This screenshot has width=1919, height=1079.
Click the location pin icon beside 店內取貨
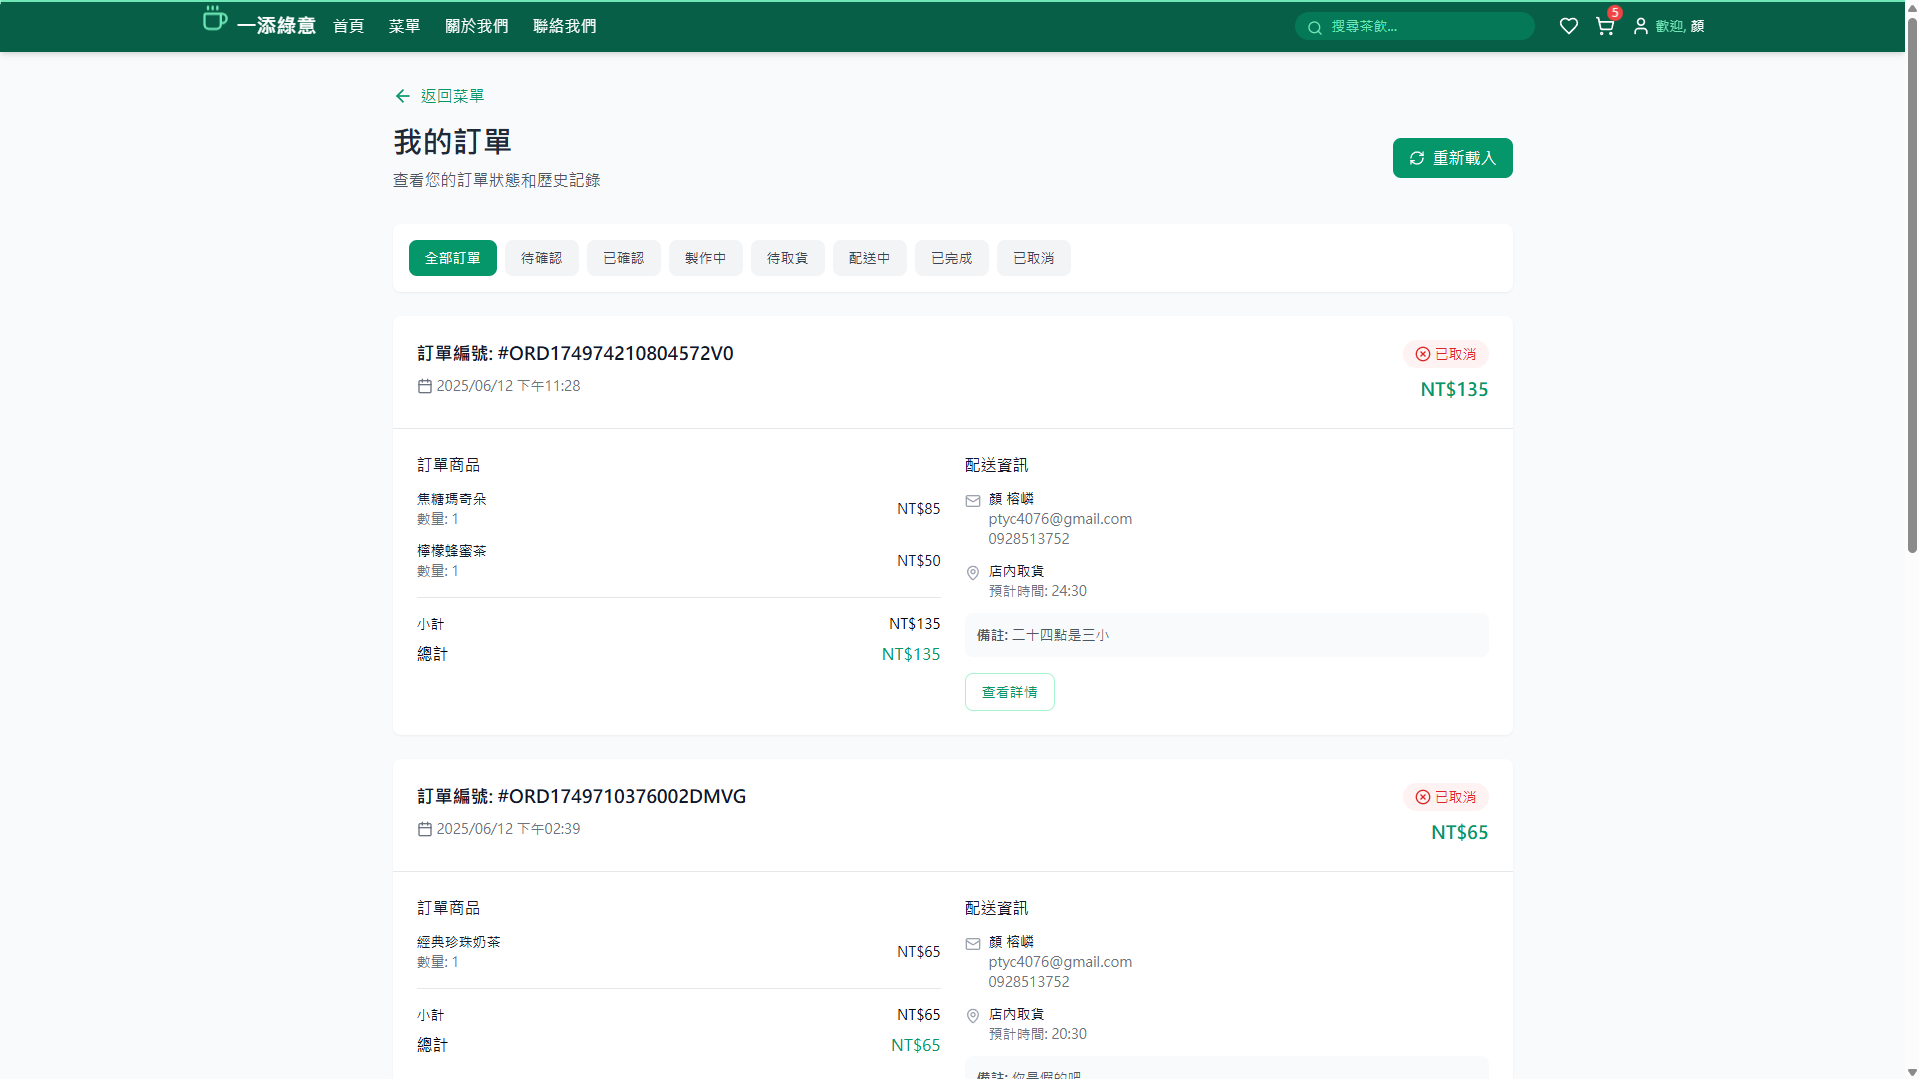973,573
